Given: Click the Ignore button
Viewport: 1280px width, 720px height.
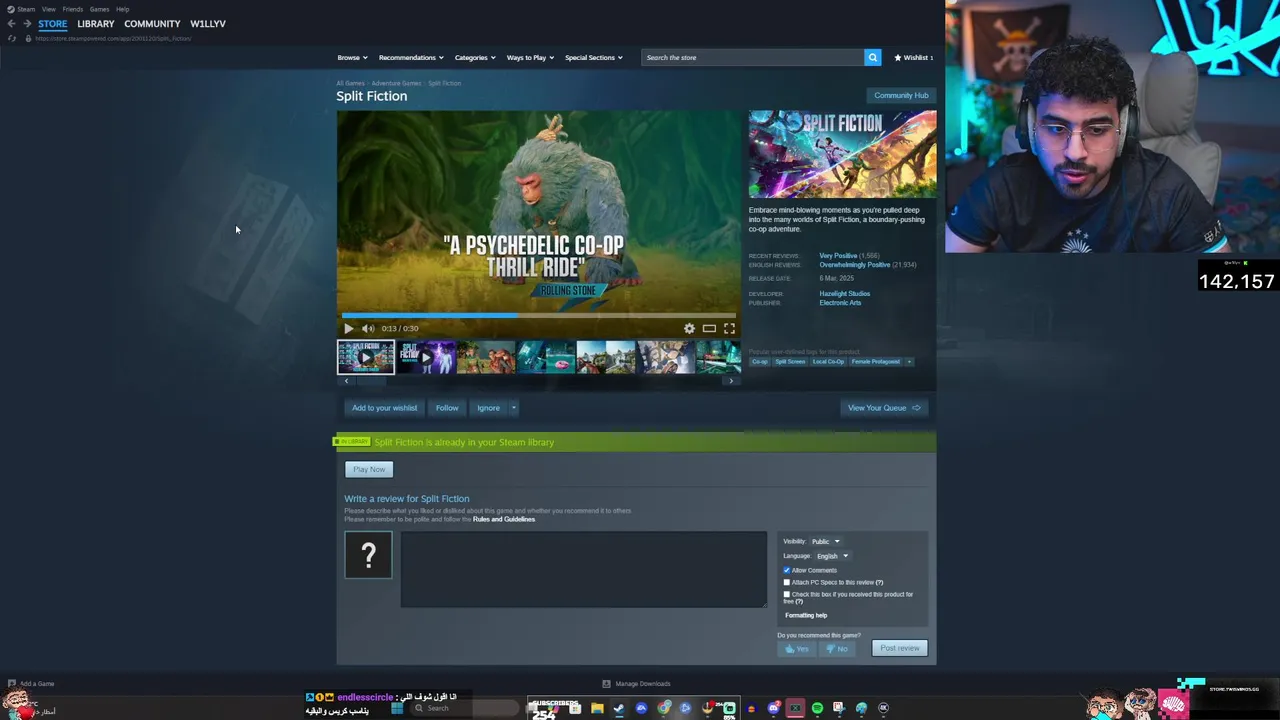Looking at the screenshot, I should tap(488, 408).
